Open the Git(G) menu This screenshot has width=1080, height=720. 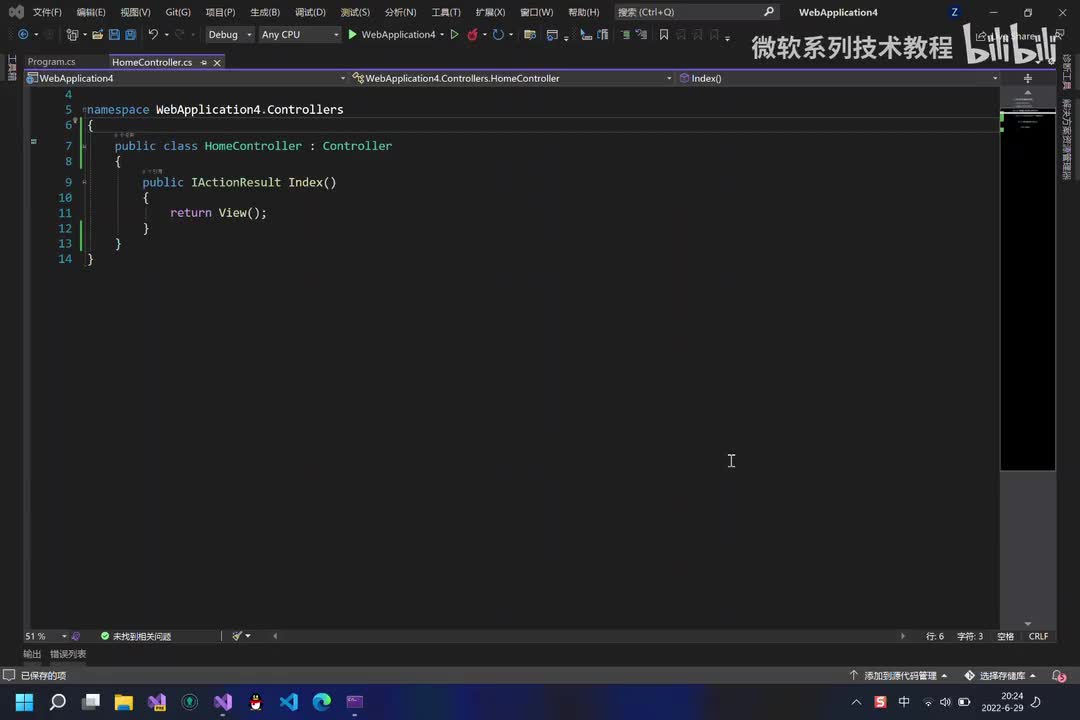[178, 12]
